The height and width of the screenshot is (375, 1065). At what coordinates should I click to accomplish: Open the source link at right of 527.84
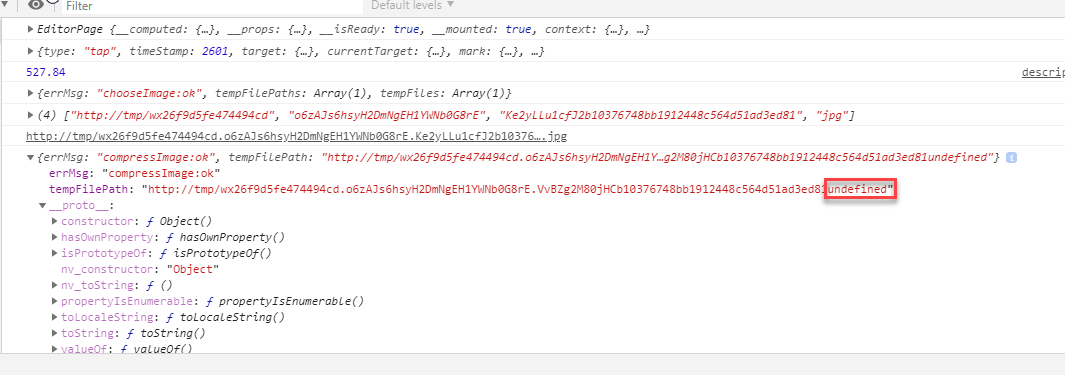click(x=1043, y=72)
